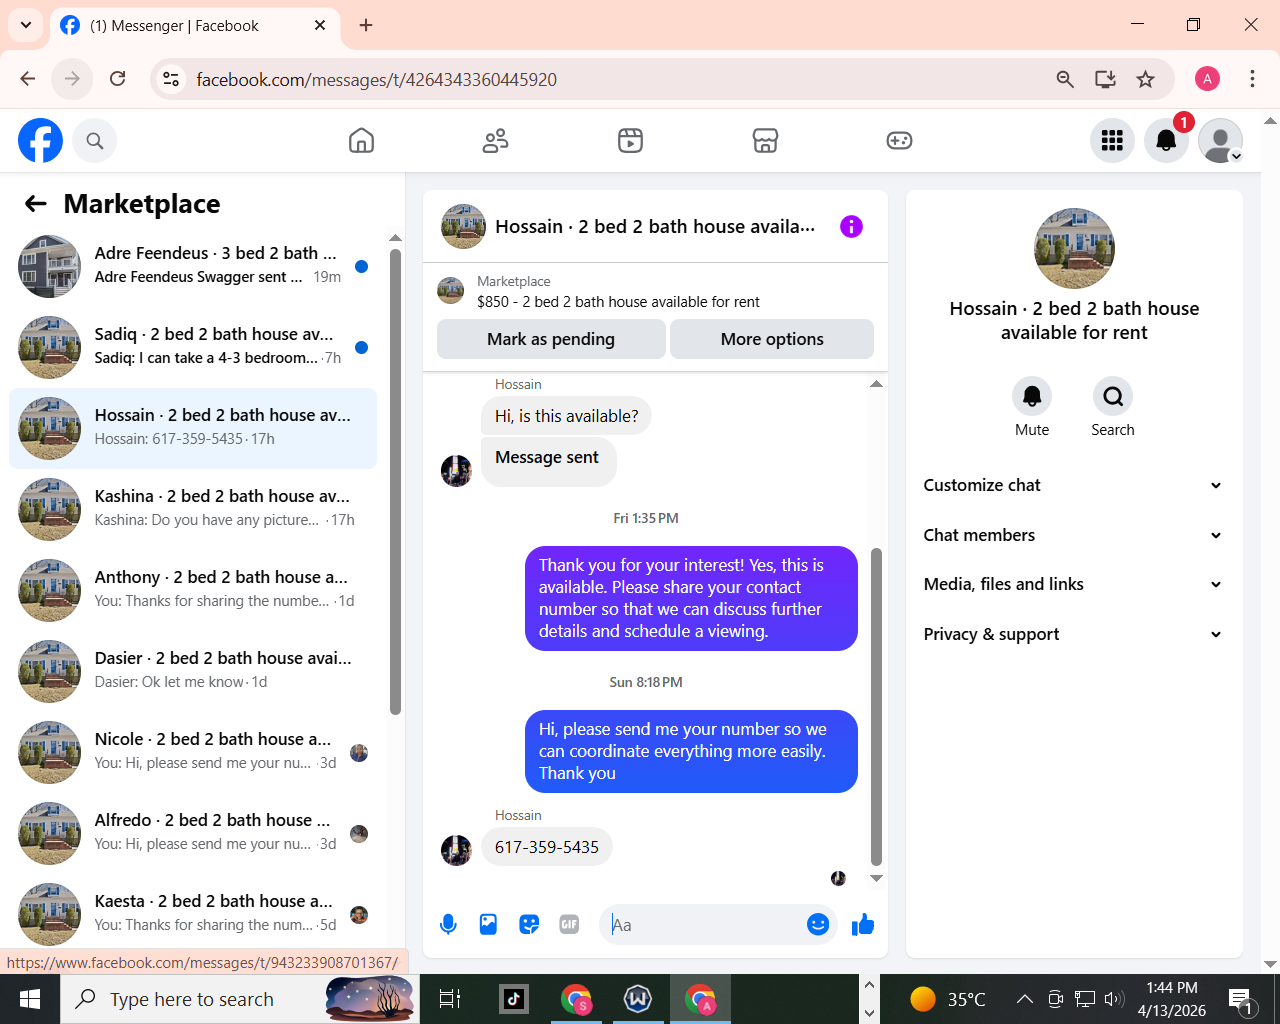Open the Facebook menu grid icon
1280x1024 pixels.
(x=1112, y=141)
